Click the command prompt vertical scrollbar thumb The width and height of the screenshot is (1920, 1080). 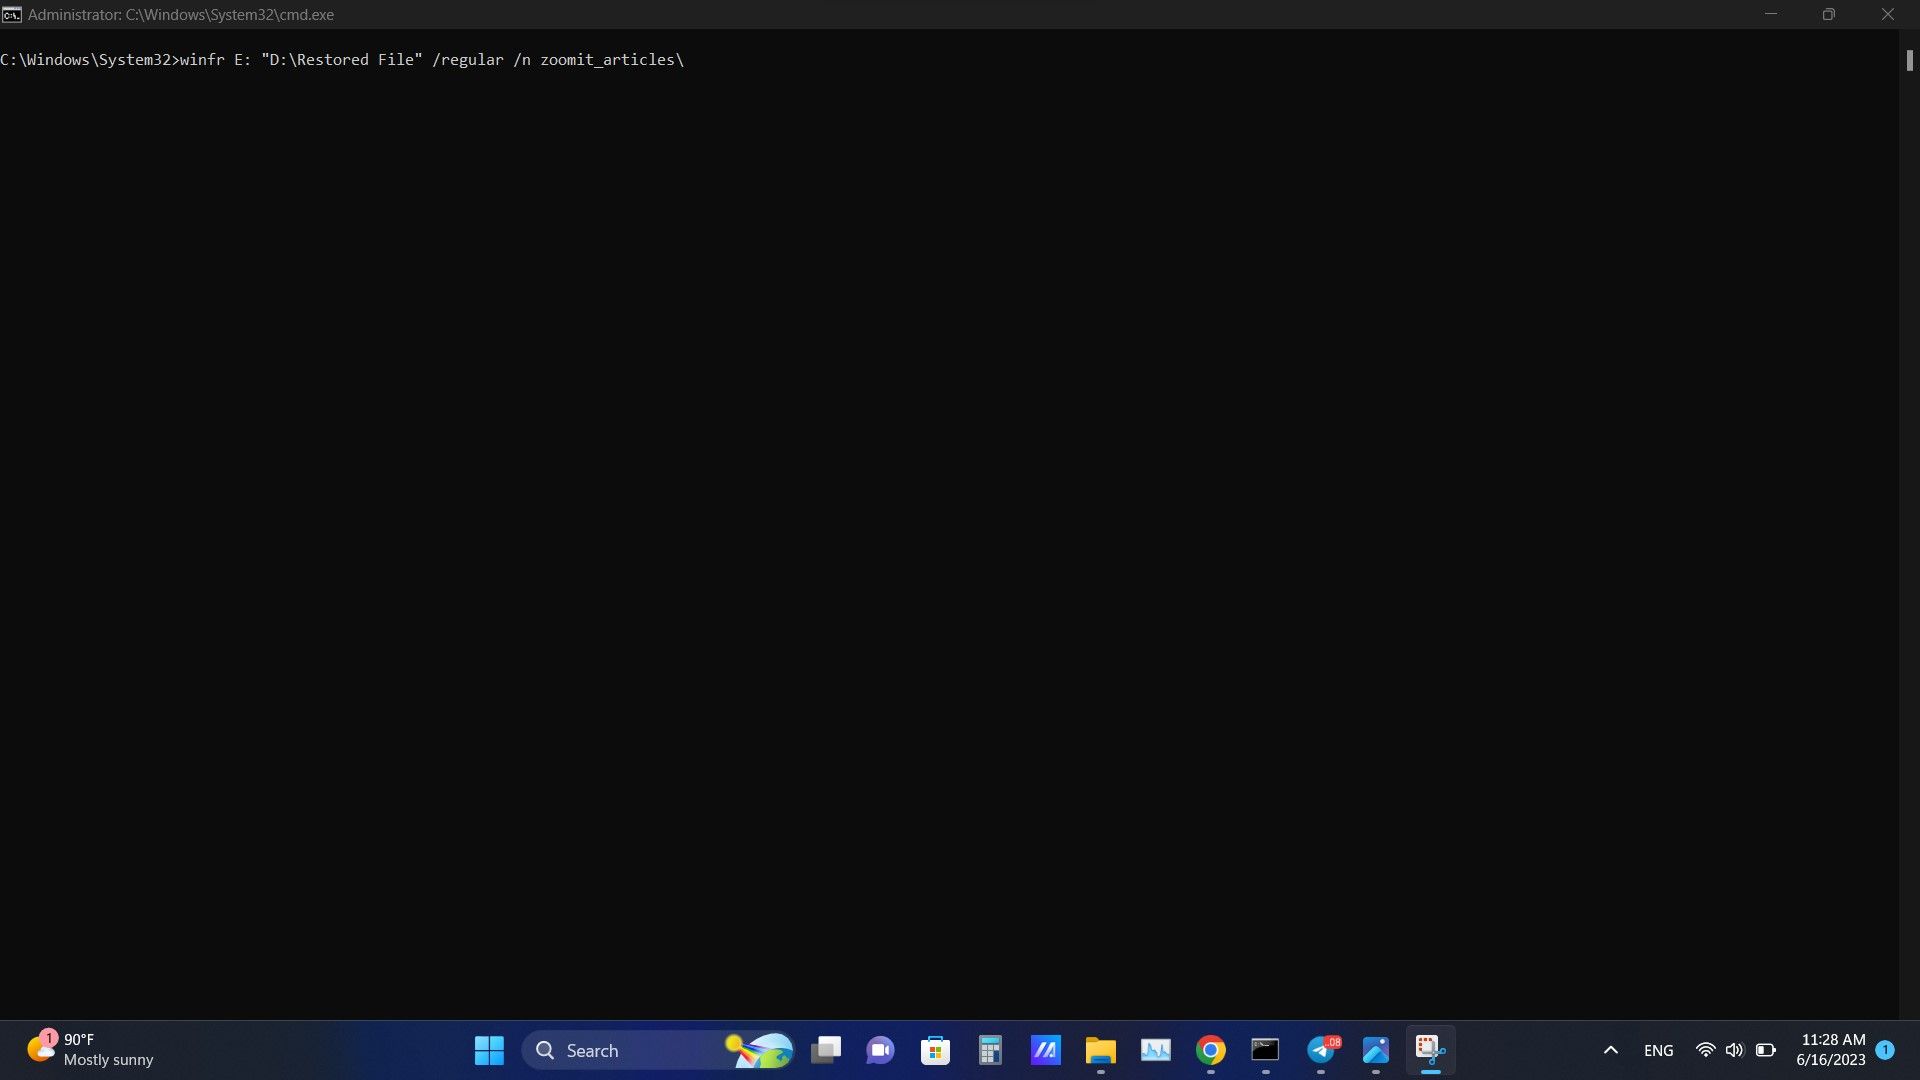point(1909,60)
